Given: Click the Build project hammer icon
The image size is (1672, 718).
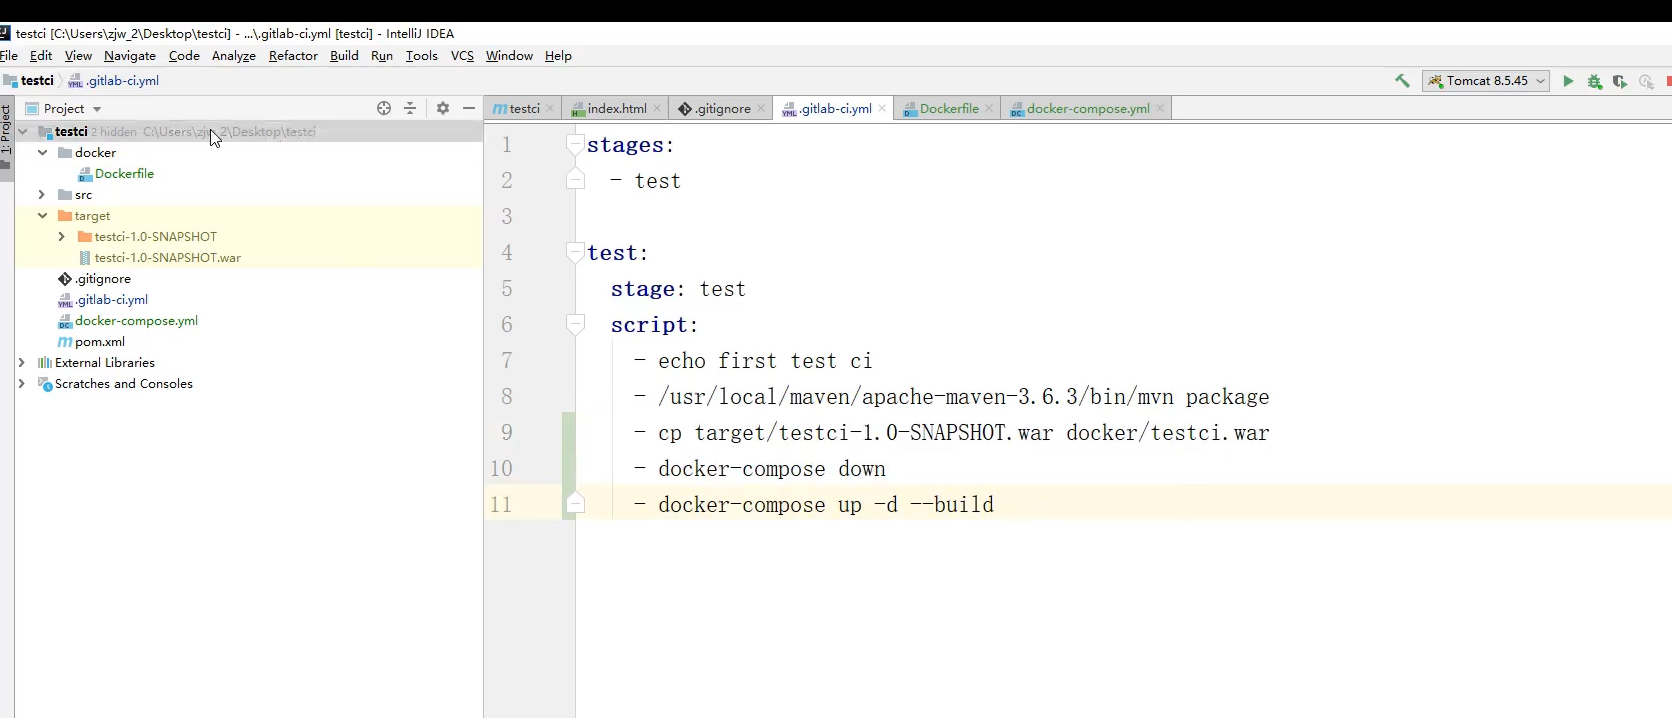Looking at the screenshot, I should pos(1402,81).
